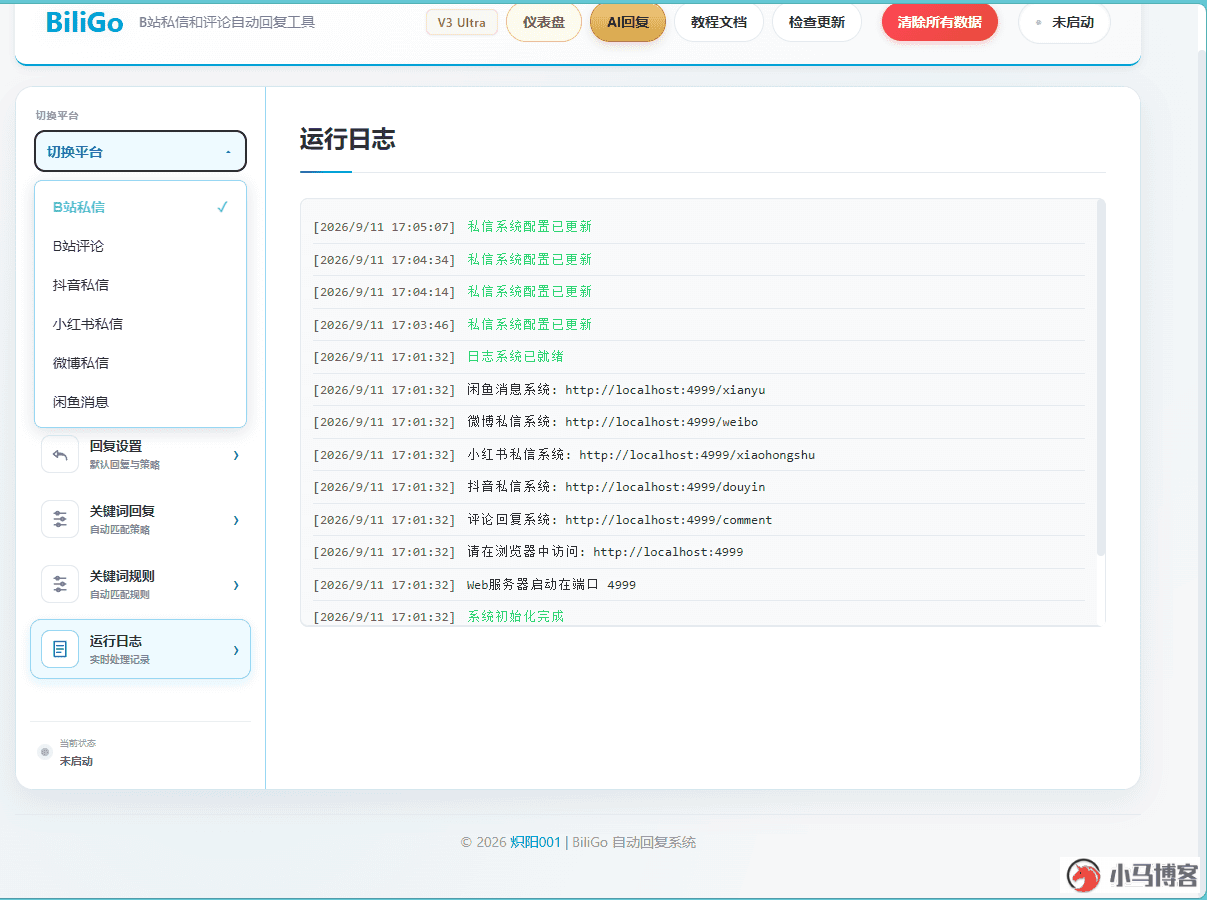
Task: Select B站评论 from the platform list
Action: [x=140, y=246]
